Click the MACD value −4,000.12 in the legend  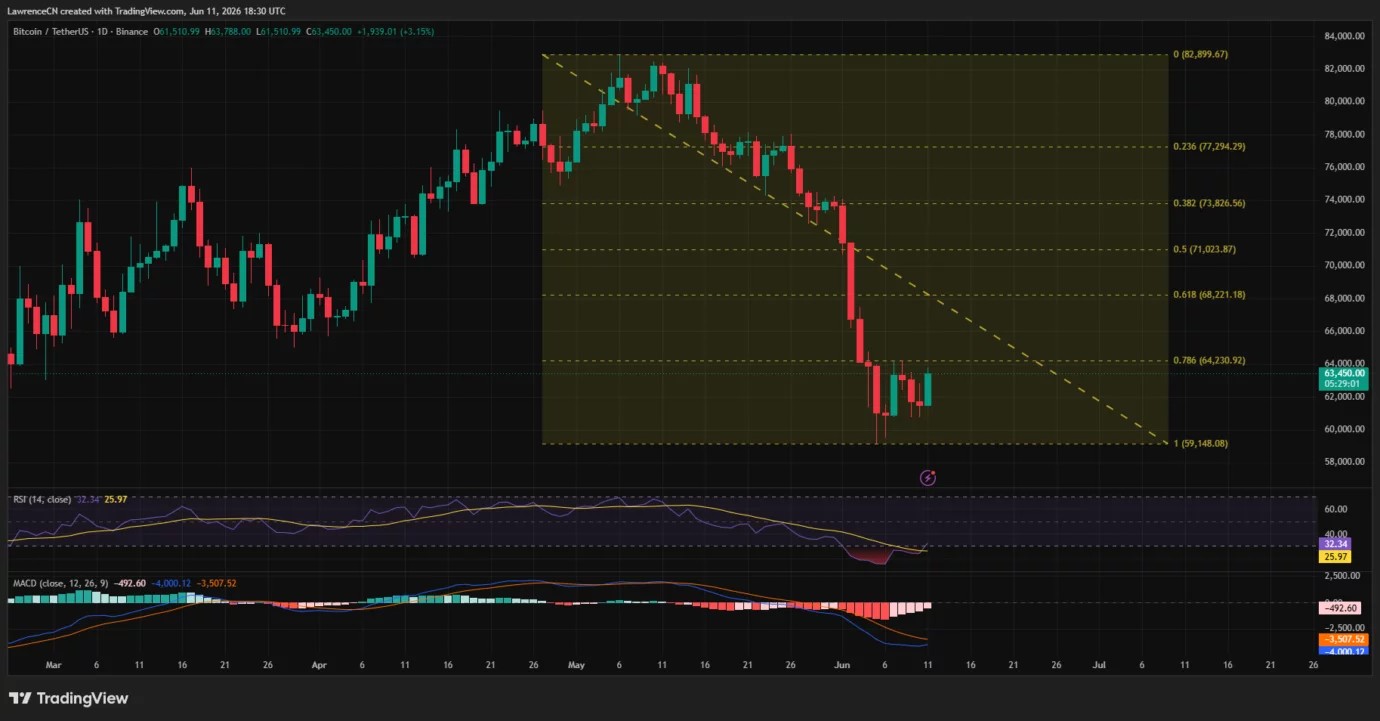click(x=172, y=582)
